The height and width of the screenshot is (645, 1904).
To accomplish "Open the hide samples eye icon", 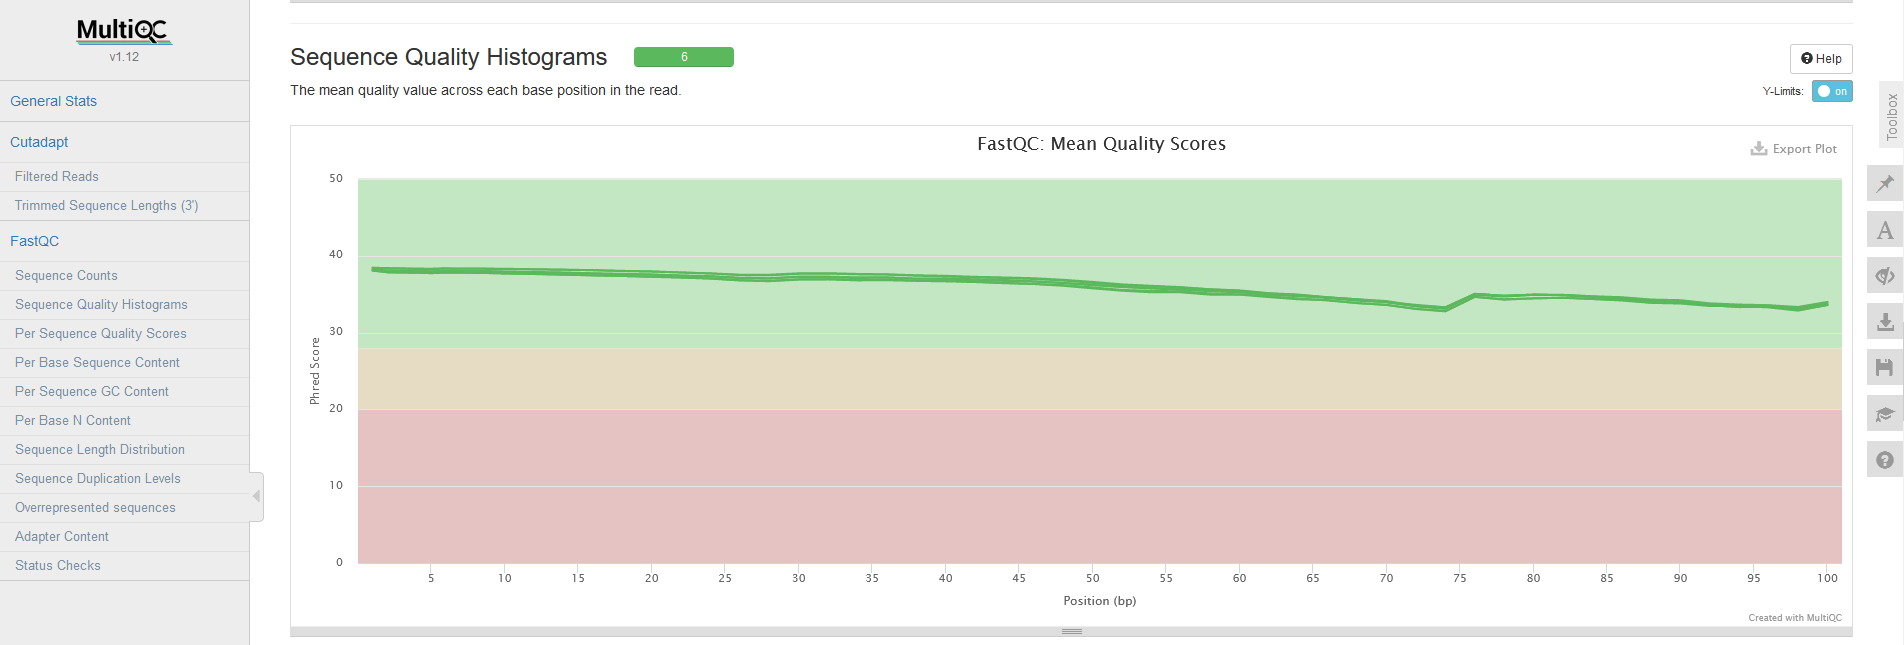I will (x=1884, y=276).
